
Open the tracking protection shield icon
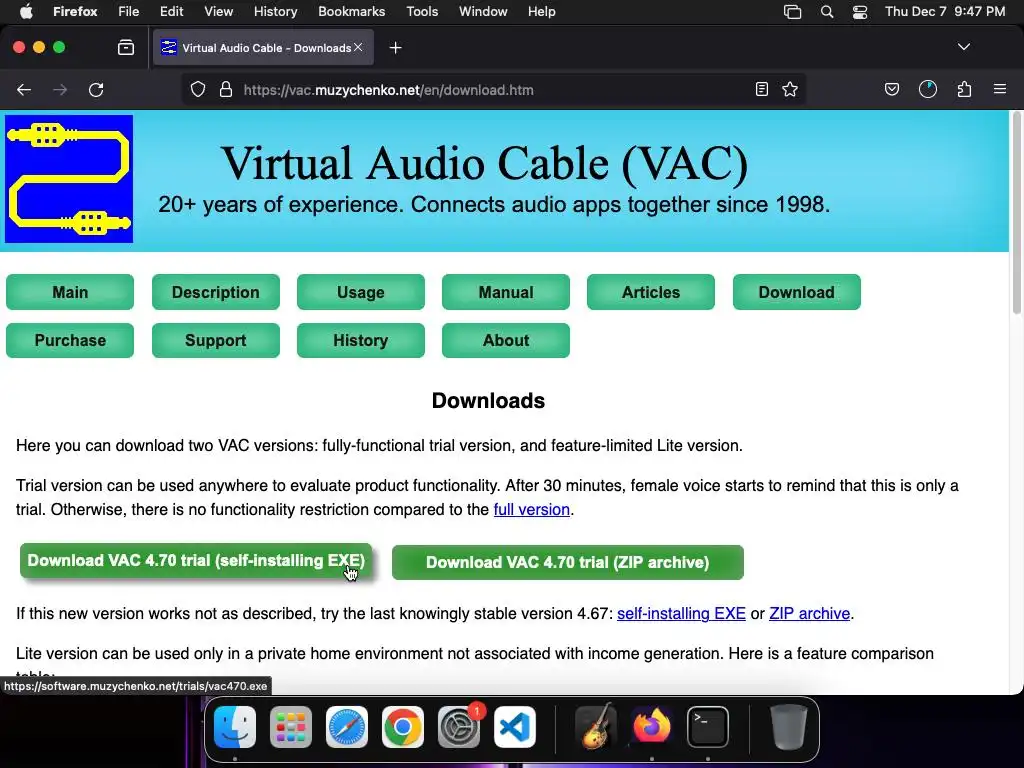click(x=198, y=89)
